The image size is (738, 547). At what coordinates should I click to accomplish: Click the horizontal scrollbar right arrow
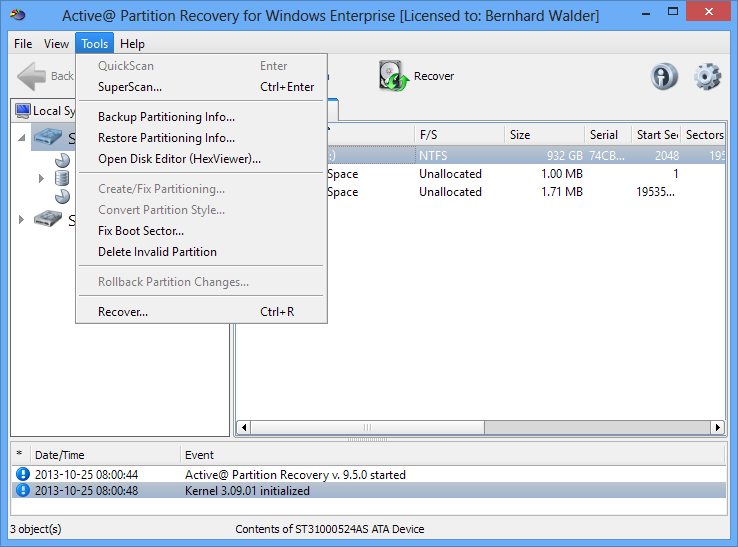(717, 427)
